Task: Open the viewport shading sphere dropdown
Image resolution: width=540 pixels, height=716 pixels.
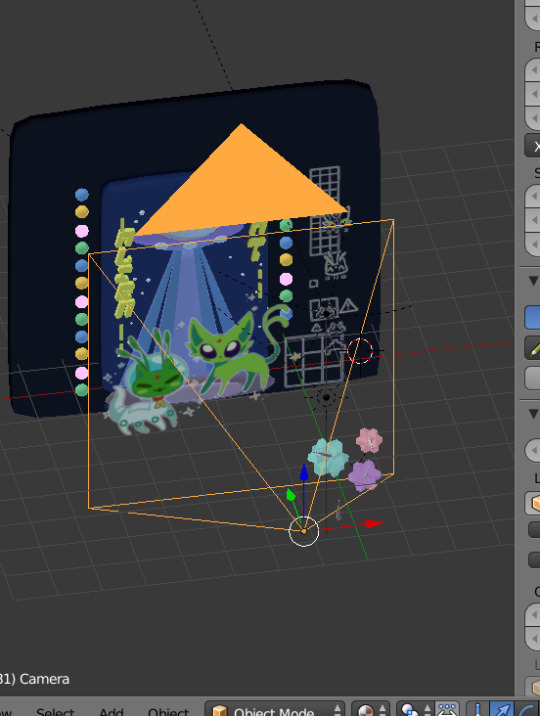Action: coord(371,709)
